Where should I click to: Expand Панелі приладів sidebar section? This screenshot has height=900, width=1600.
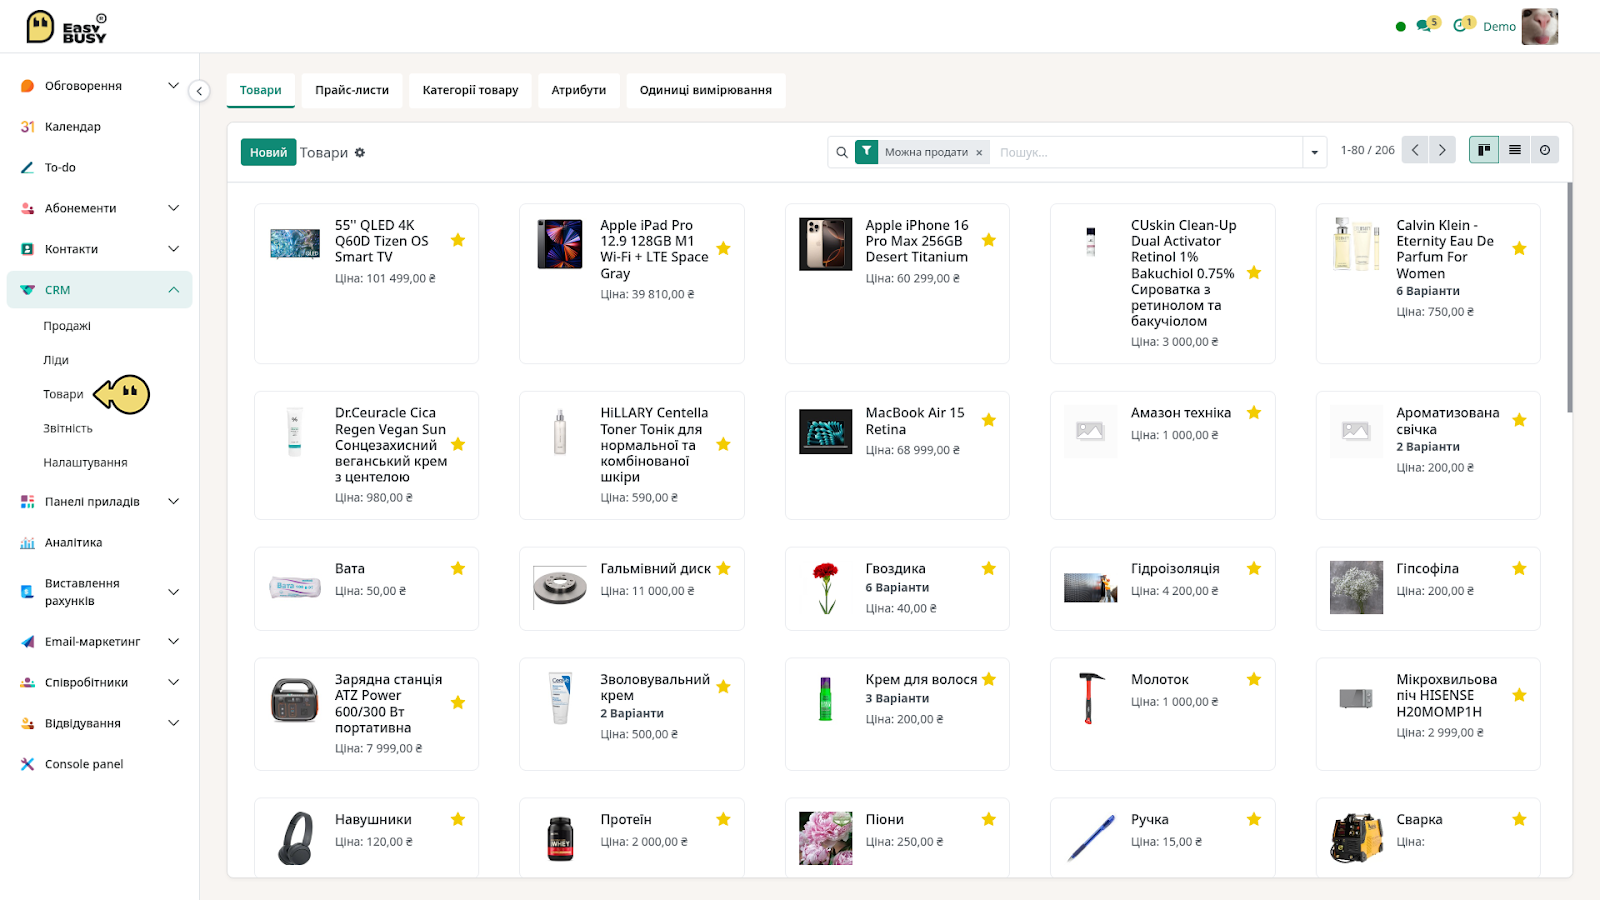pyautogui.click(x=173, y=502)
